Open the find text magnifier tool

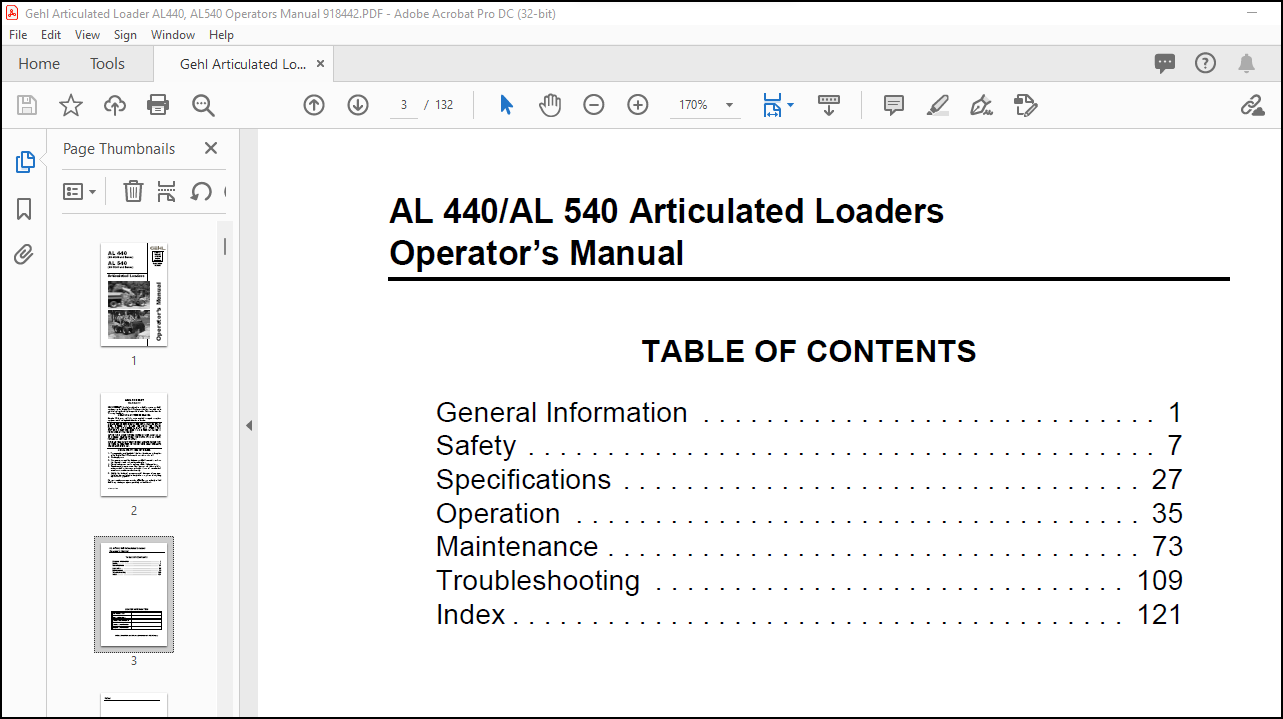pos(203,105)
